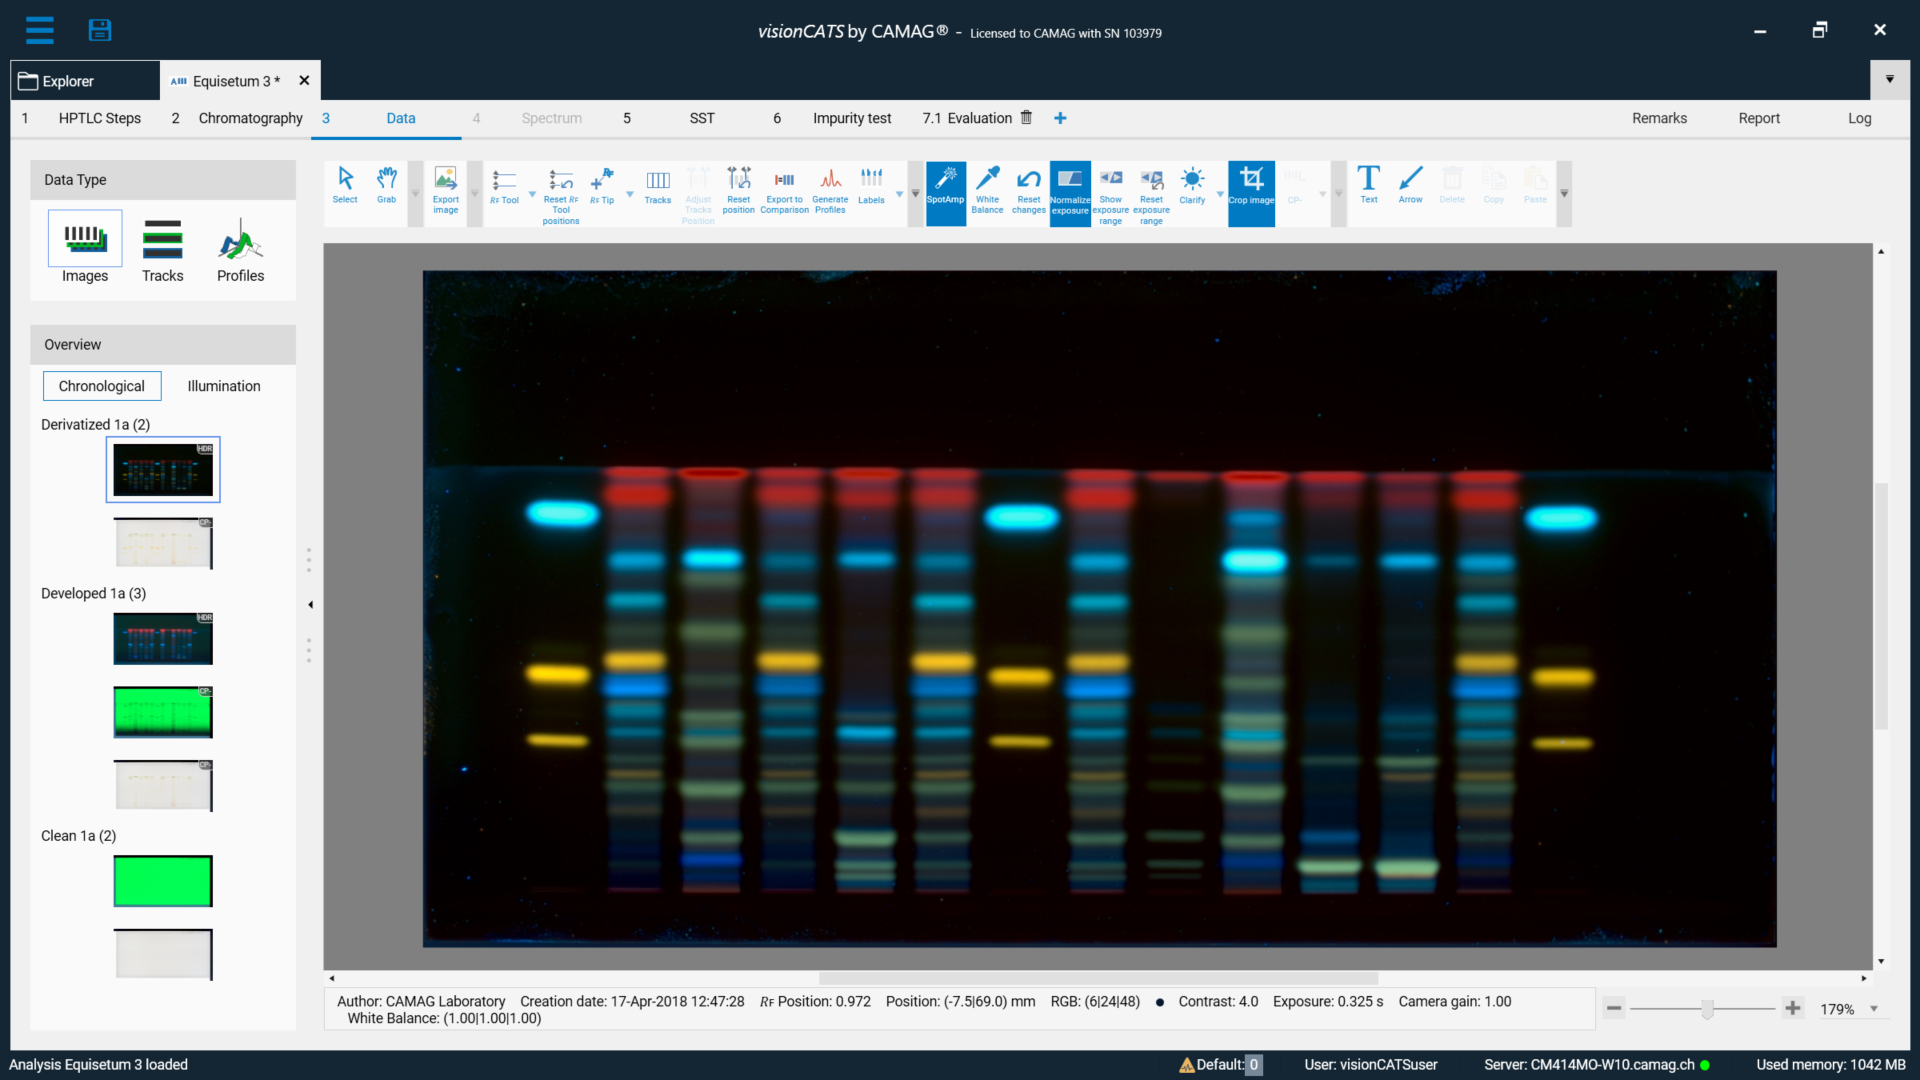Toggle Normalize exposure option
The image size is (1920, 1080).
click(x=1069, y=188)
